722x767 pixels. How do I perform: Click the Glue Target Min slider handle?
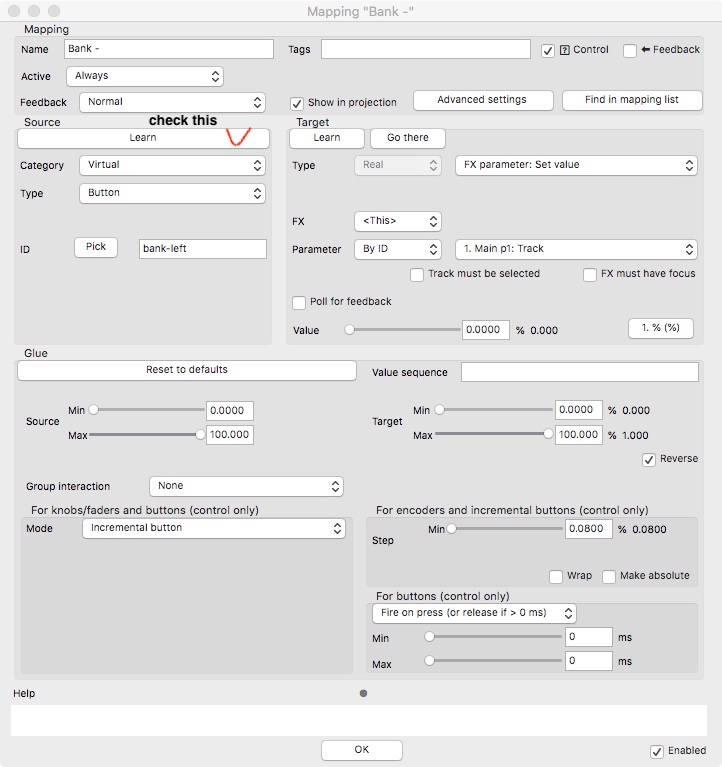click(x=440, y=410)
